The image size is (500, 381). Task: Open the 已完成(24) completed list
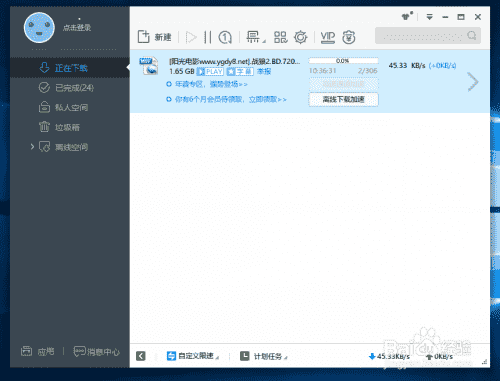70,88
